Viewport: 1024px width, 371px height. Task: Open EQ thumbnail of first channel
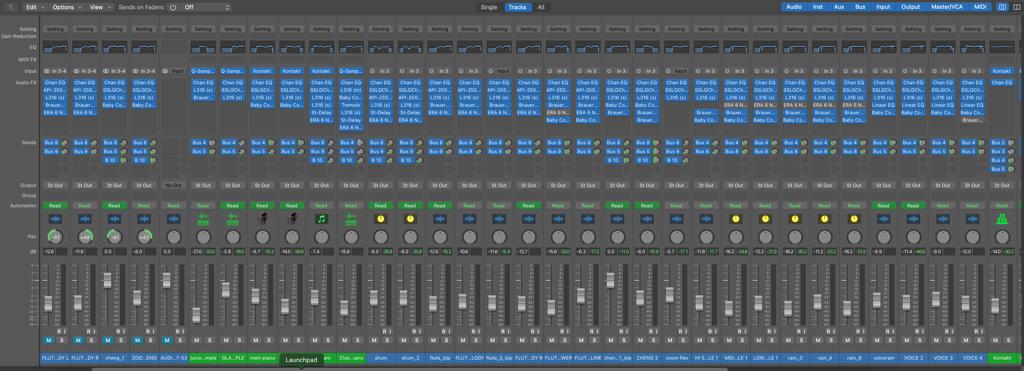click(55, 48)
